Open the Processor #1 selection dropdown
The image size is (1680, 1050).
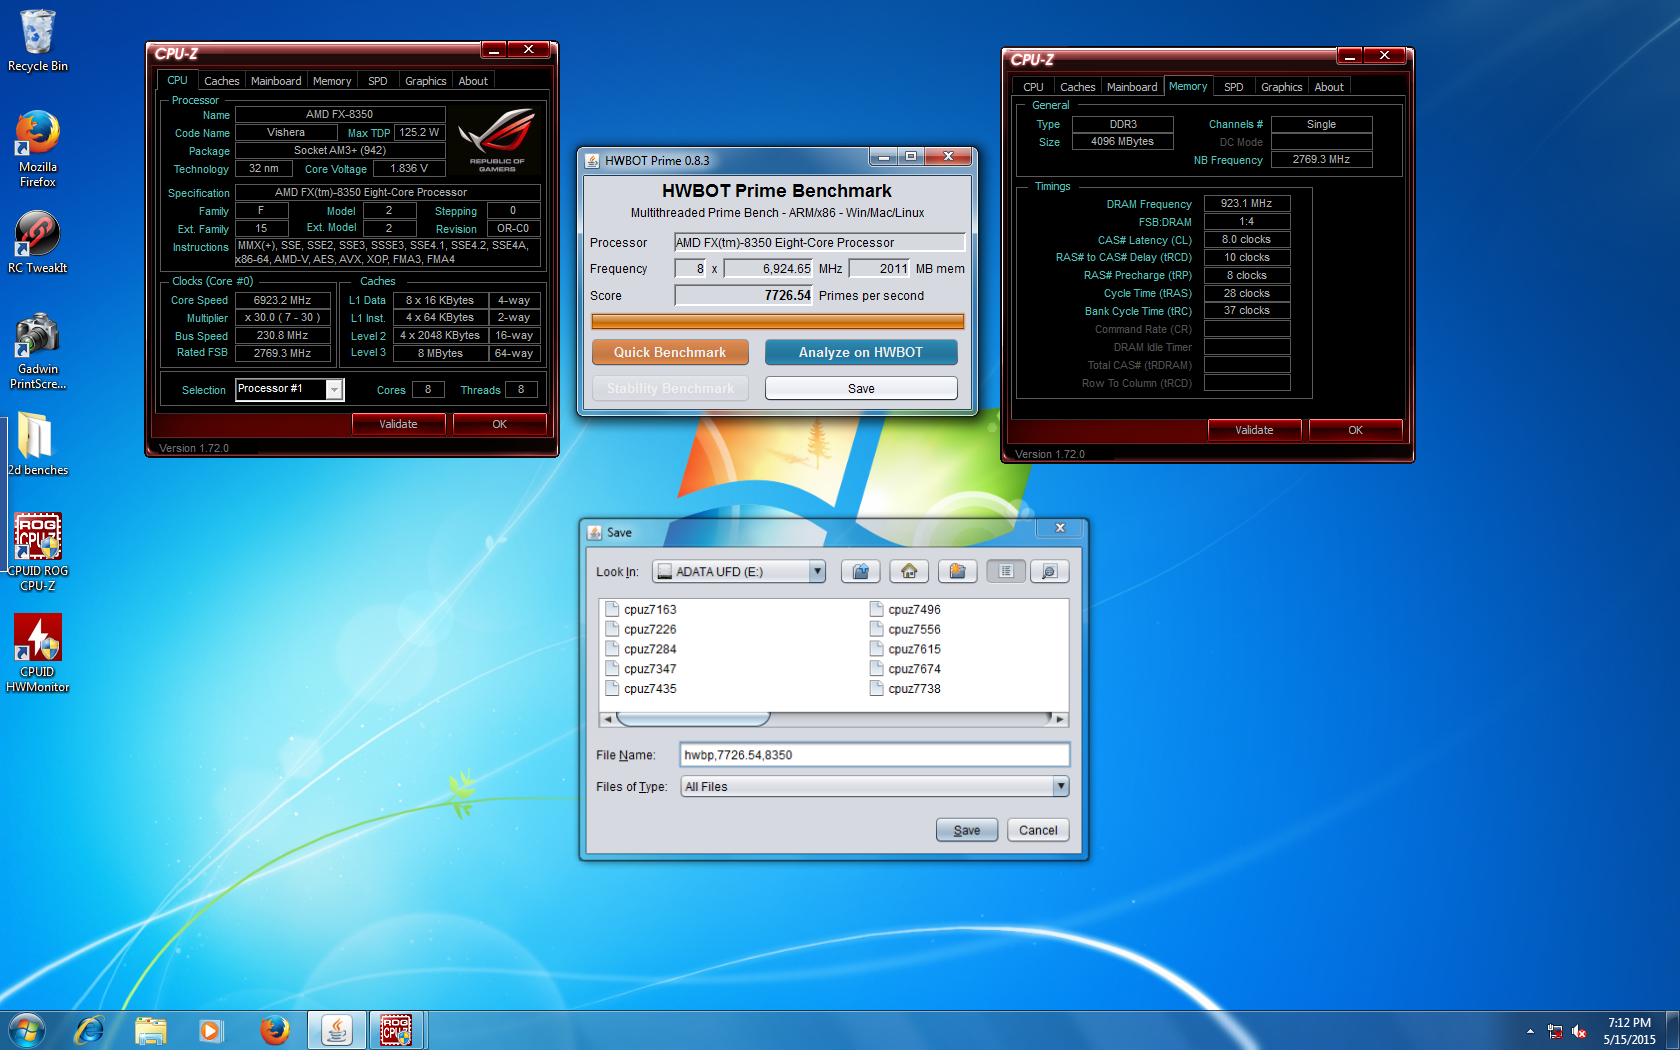(334, 389)
